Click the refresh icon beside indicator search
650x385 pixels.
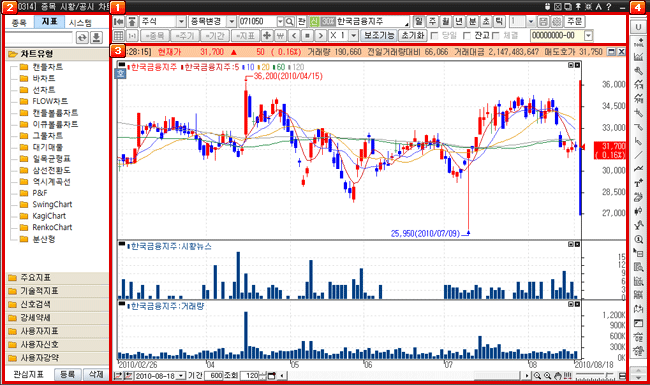[82, 37]
